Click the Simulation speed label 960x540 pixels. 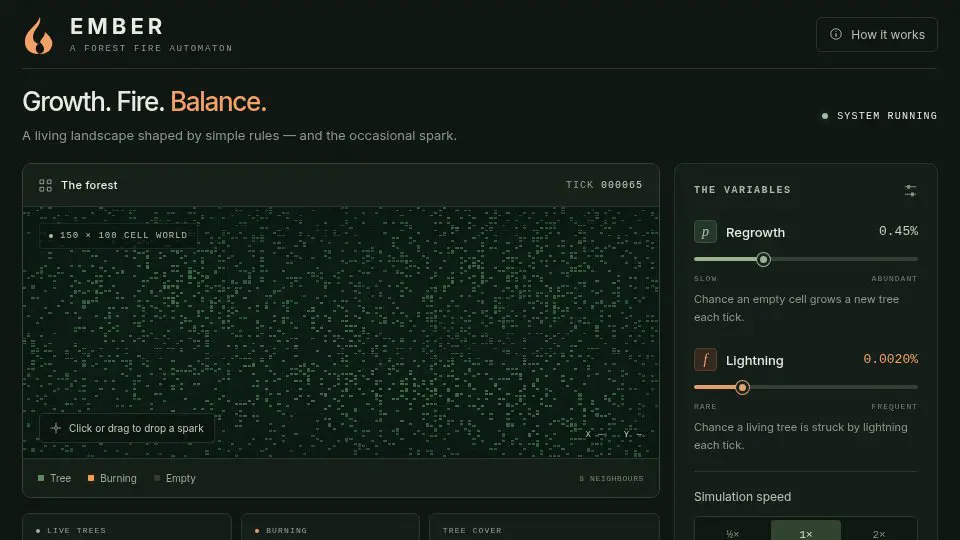pyautogui.click(x=742, y=497)
